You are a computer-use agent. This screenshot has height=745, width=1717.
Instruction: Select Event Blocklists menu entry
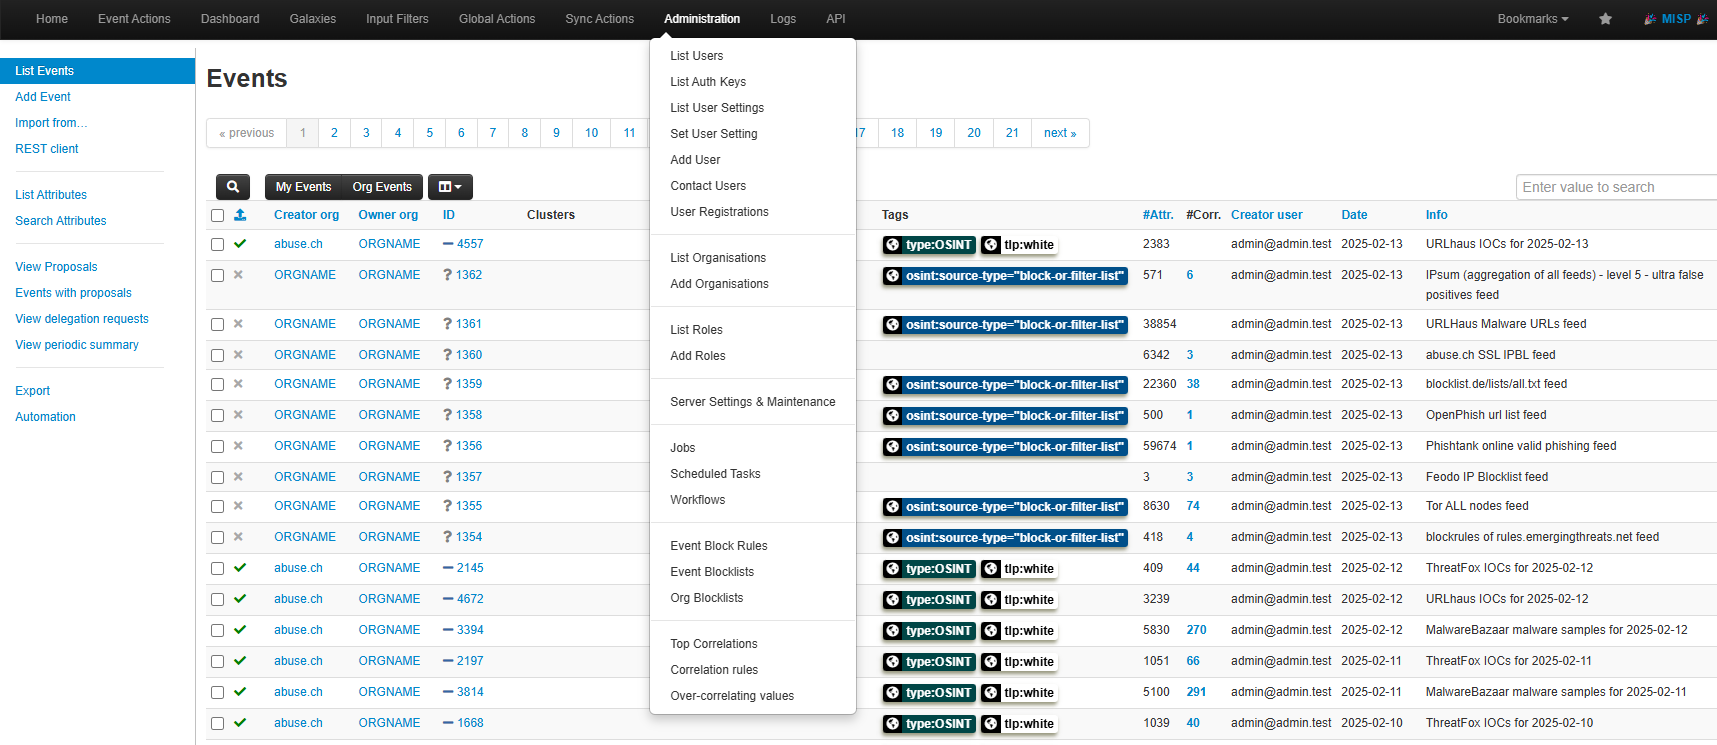point(753,572)
